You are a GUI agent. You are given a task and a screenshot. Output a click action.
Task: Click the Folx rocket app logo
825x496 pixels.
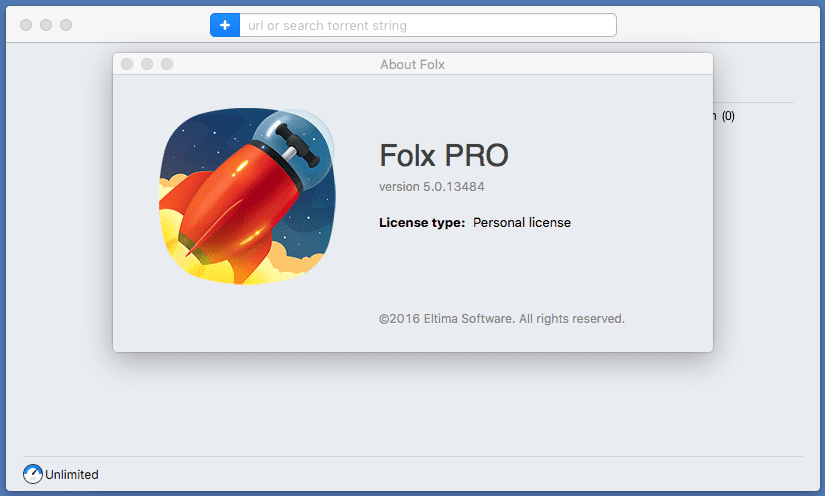tap(247, 196)
